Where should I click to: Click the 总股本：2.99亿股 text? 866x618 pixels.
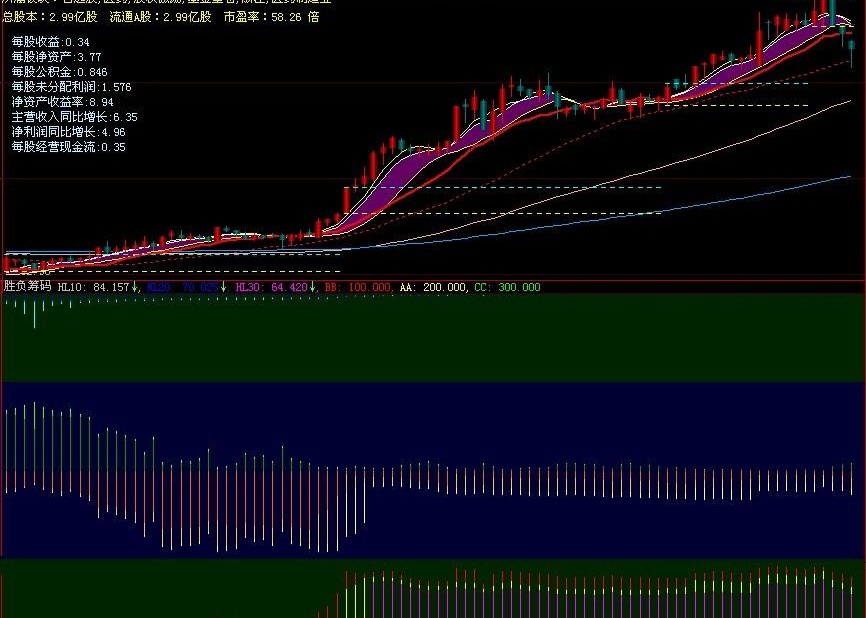tap(50, 17)
